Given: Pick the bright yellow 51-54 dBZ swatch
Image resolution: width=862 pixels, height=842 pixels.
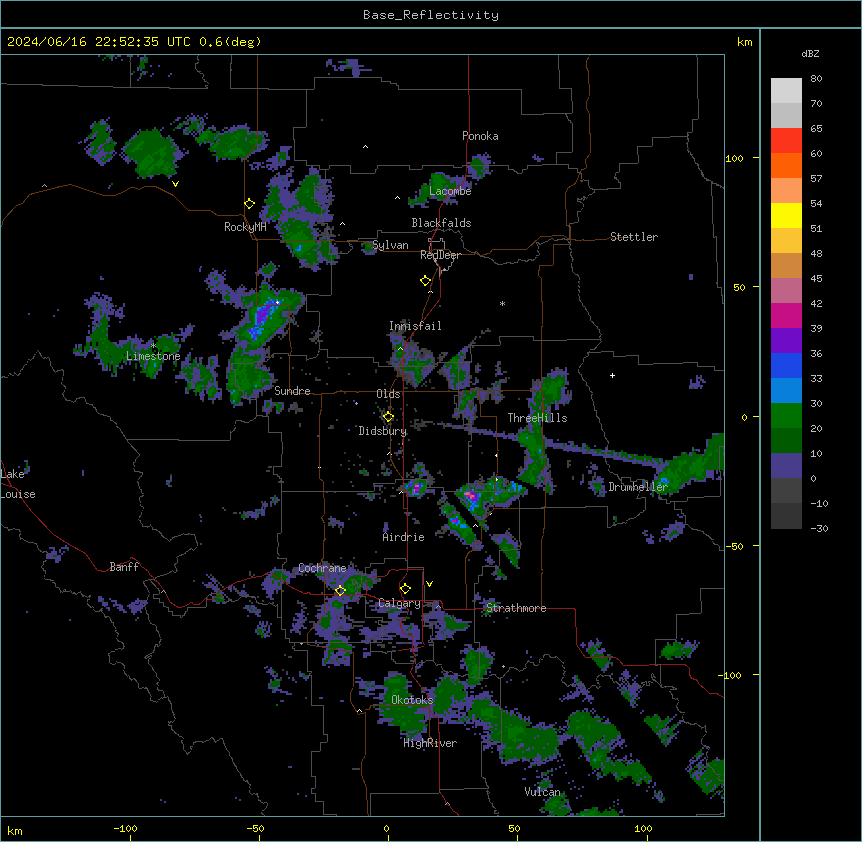Looking at the screenshot, I should click(x=786, y=215).
